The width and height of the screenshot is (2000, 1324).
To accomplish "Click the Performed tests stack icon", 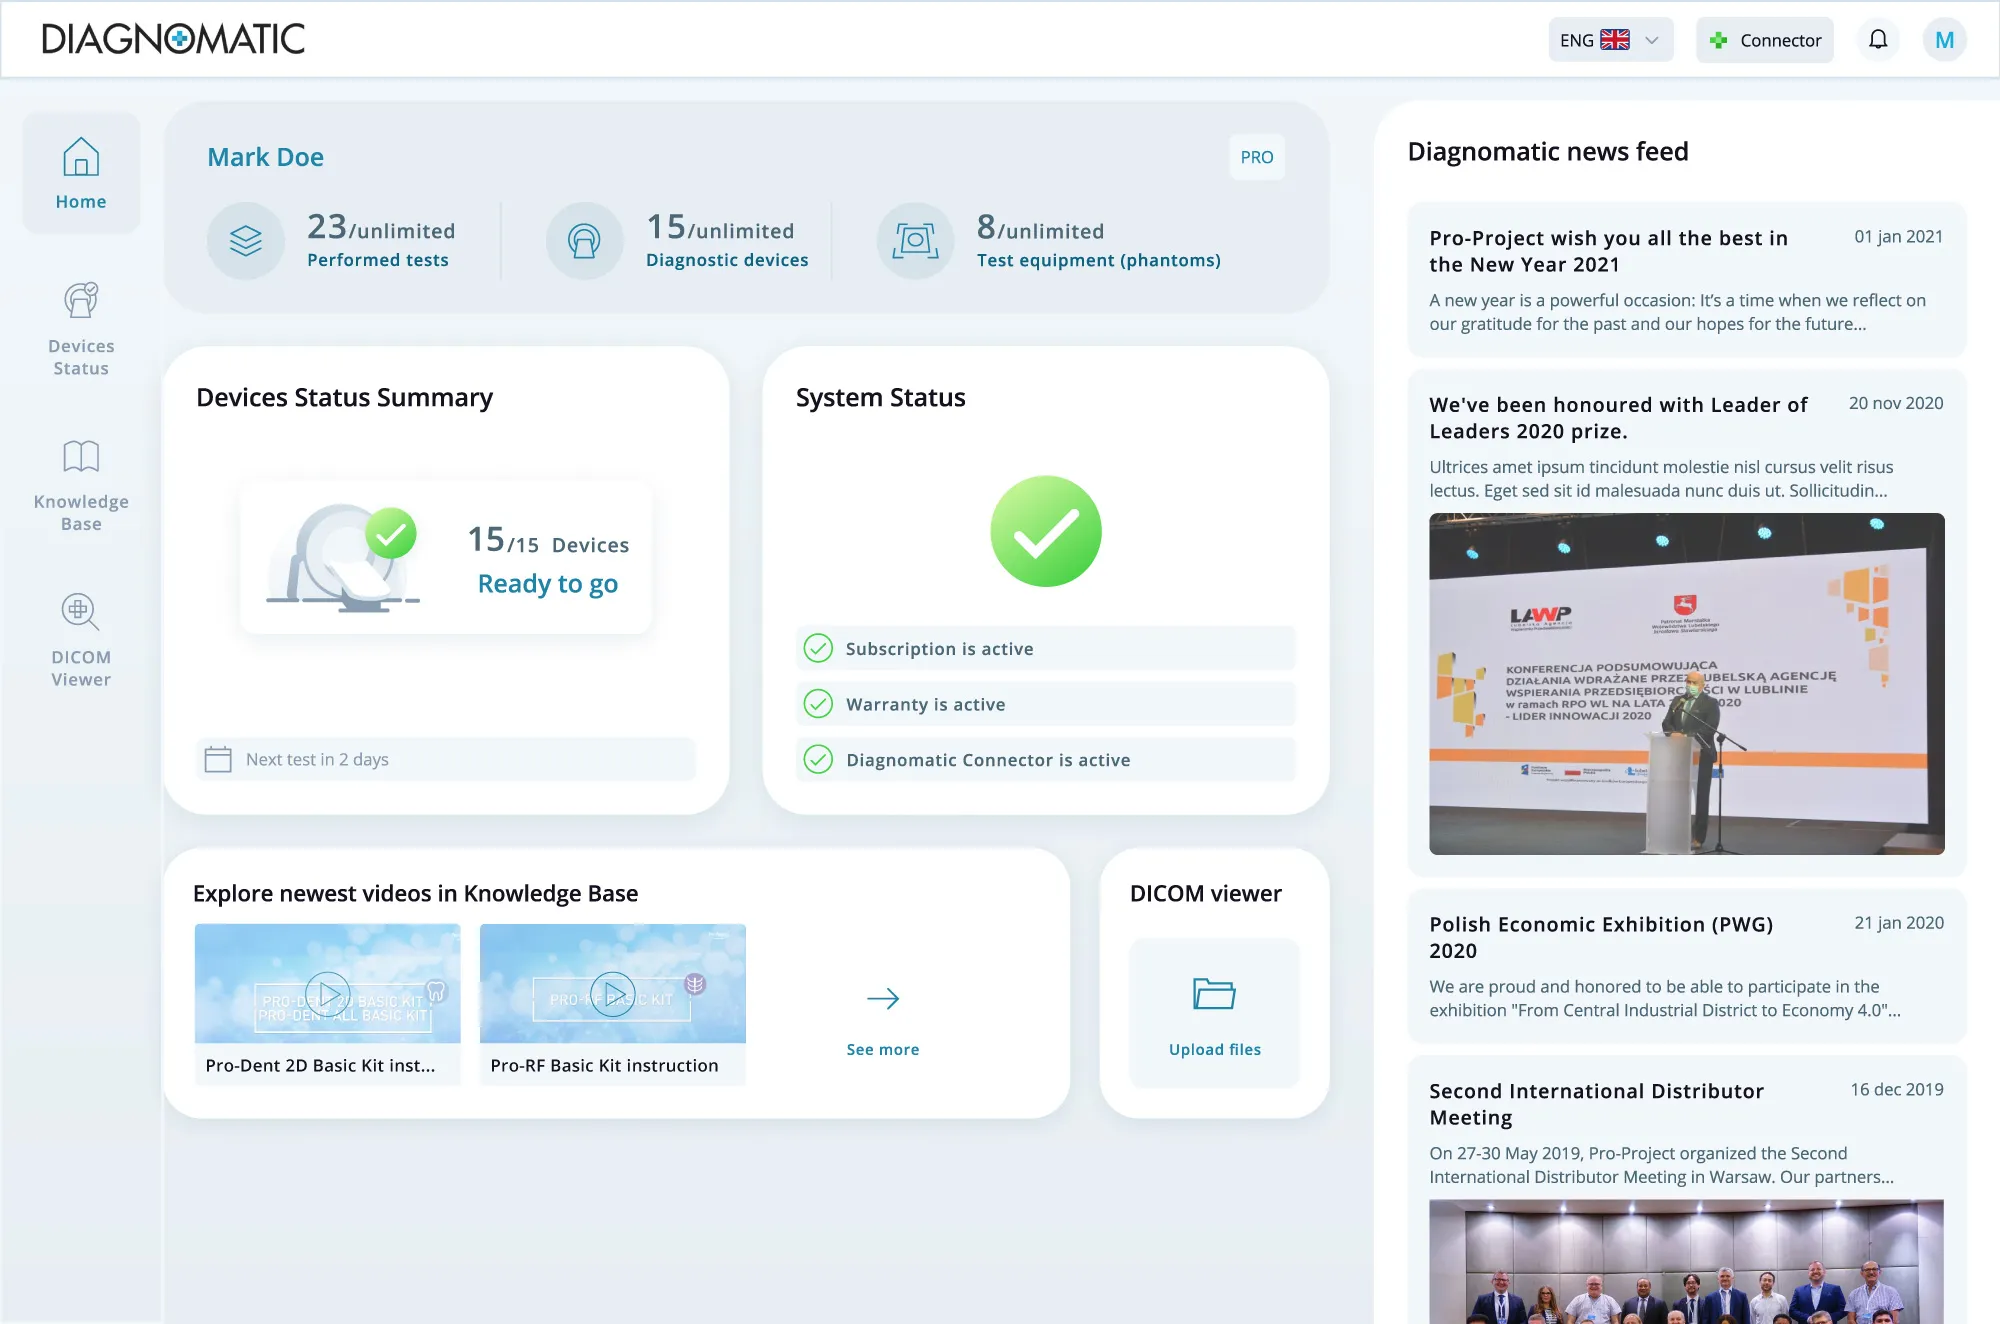I will pyautogui.click(x=245, y=240).
